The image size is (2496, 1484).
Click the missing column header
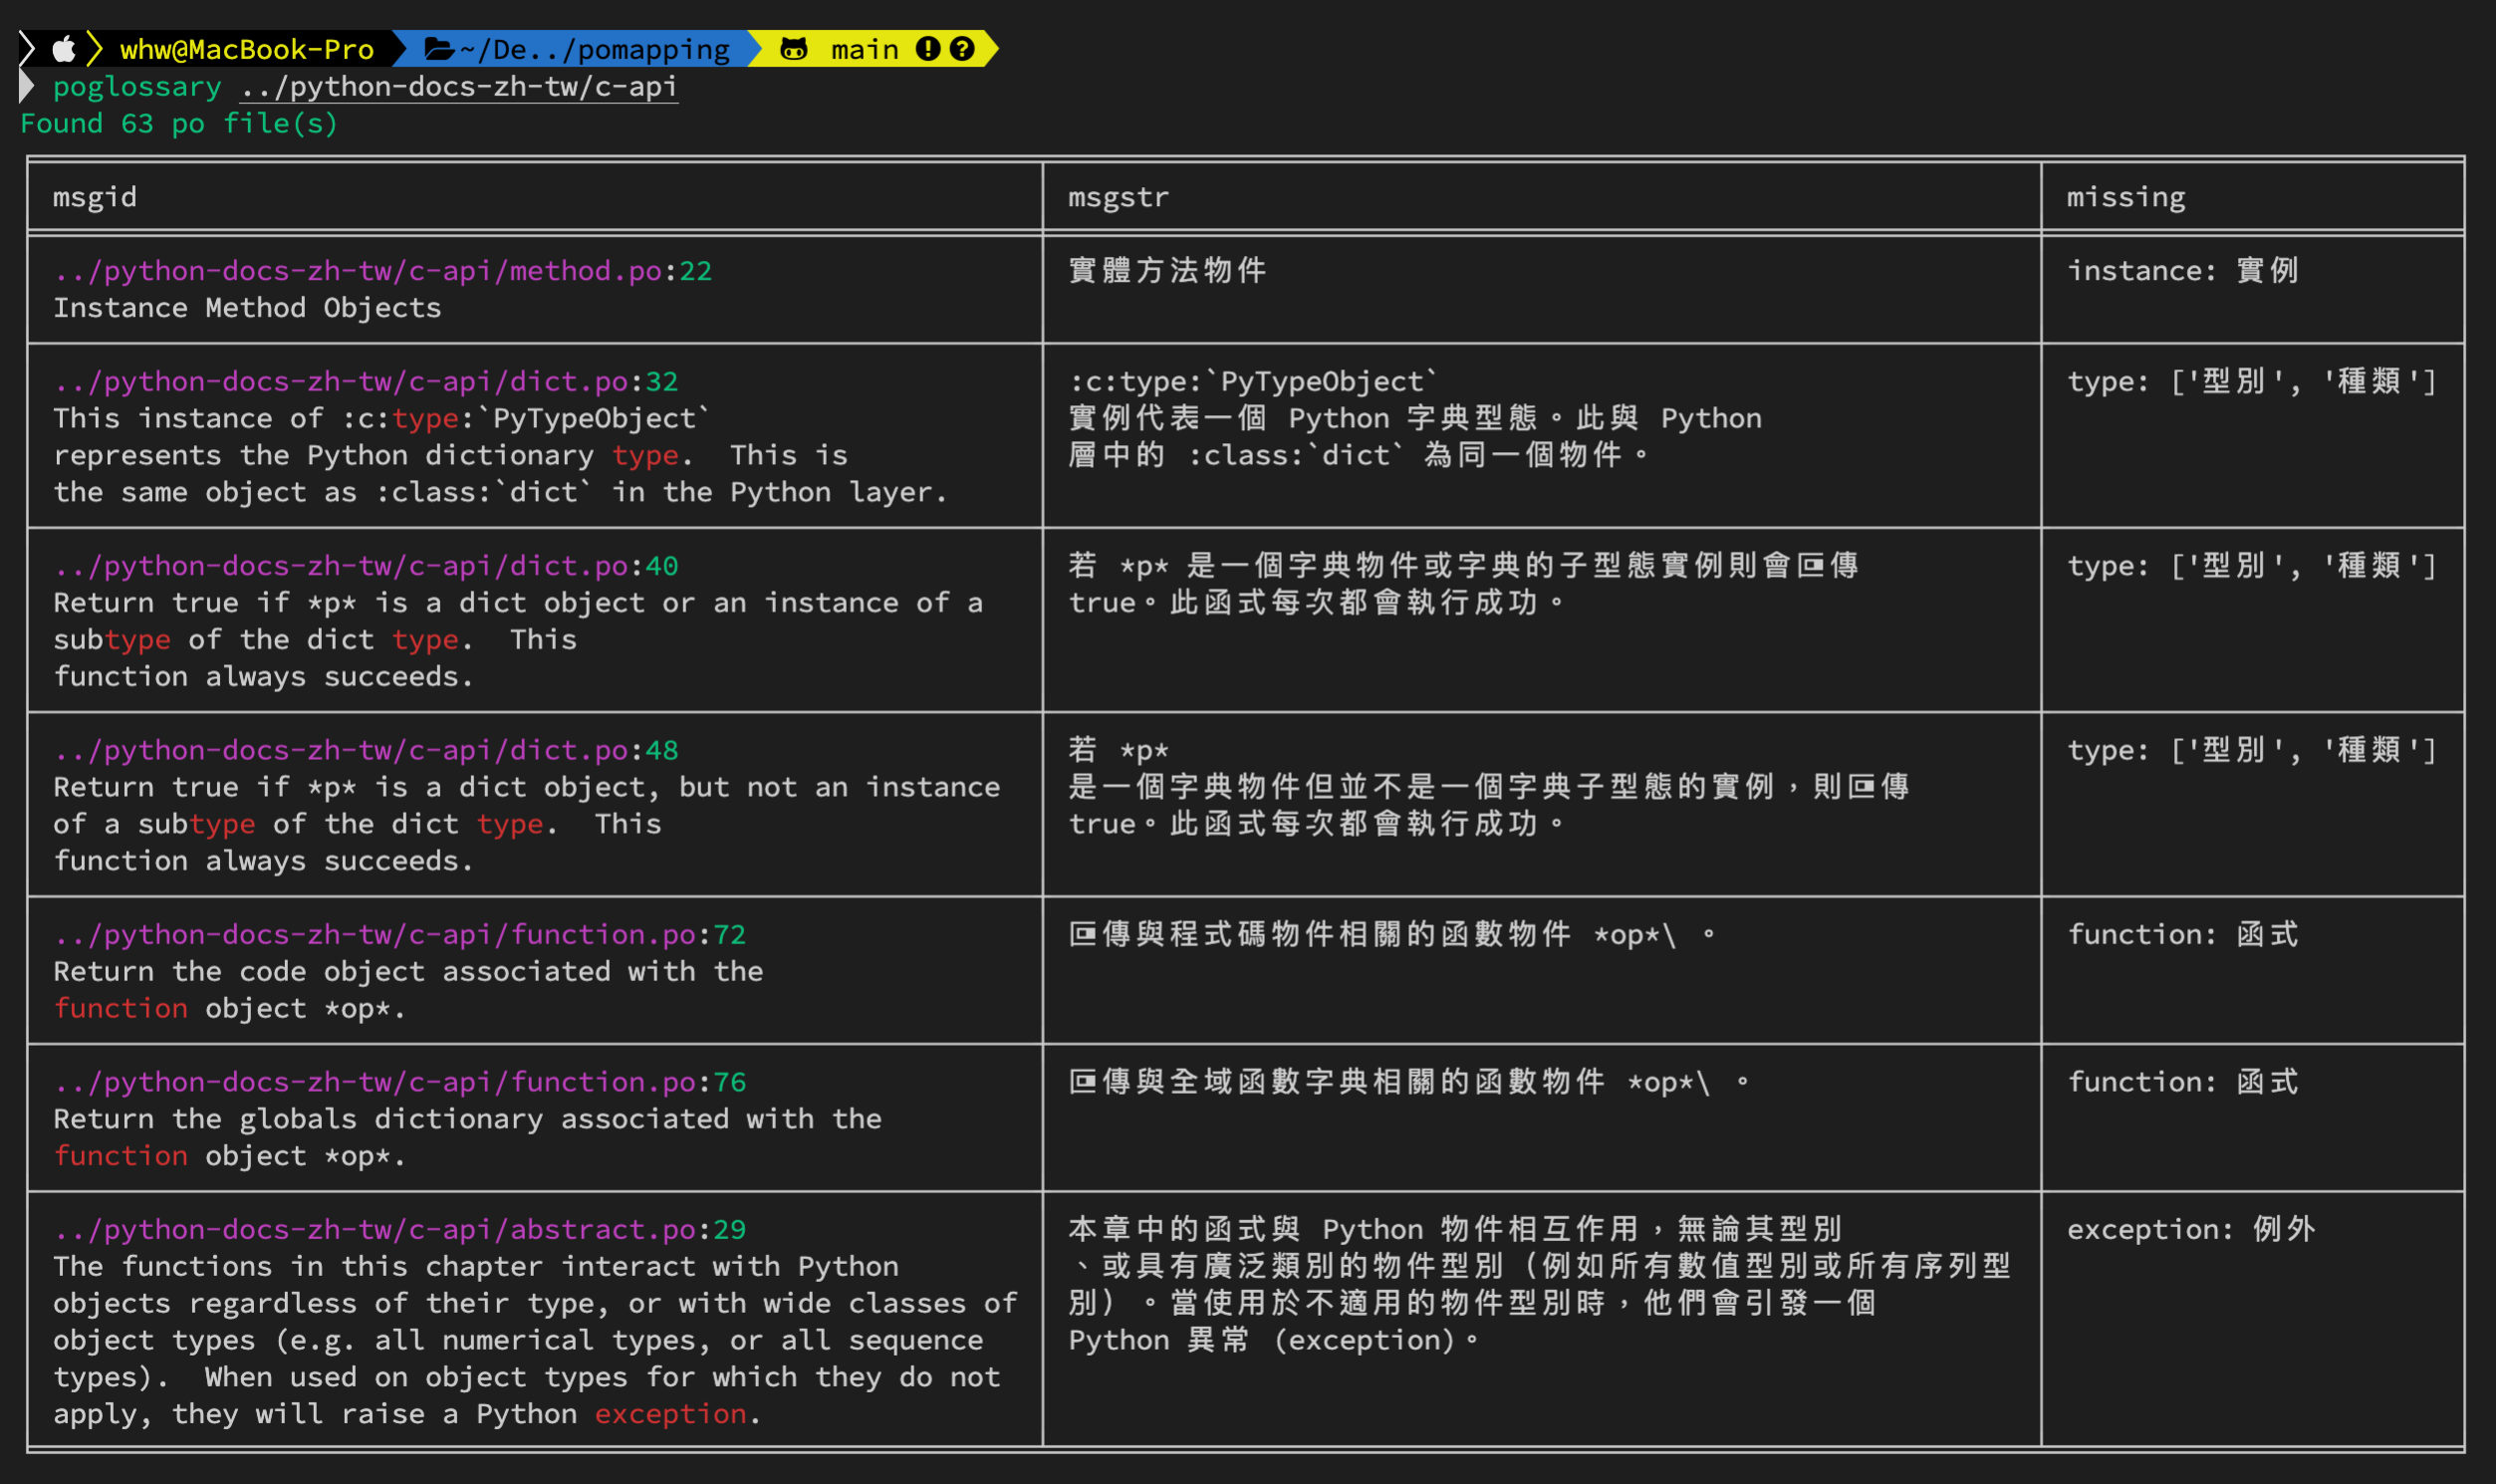tap(2126, 197)
